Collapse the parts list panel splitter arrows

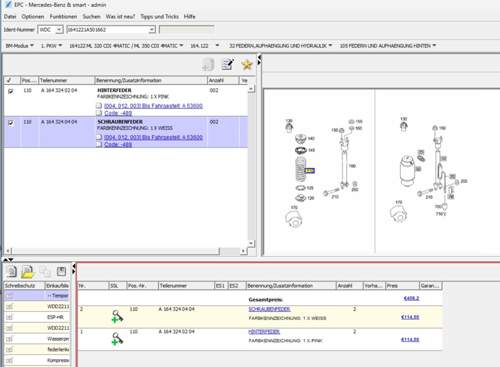click(259, 61)
